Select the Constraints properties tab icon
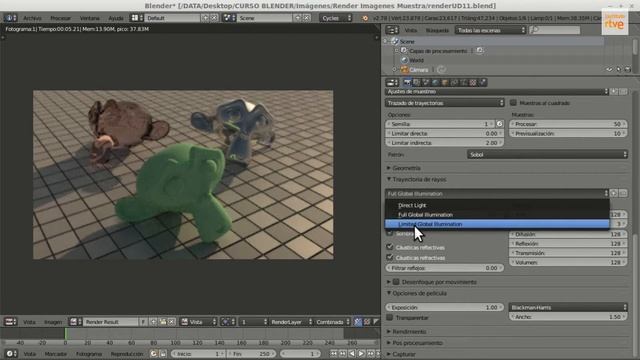Screen dimensions: 640x360 click(454, 82)
